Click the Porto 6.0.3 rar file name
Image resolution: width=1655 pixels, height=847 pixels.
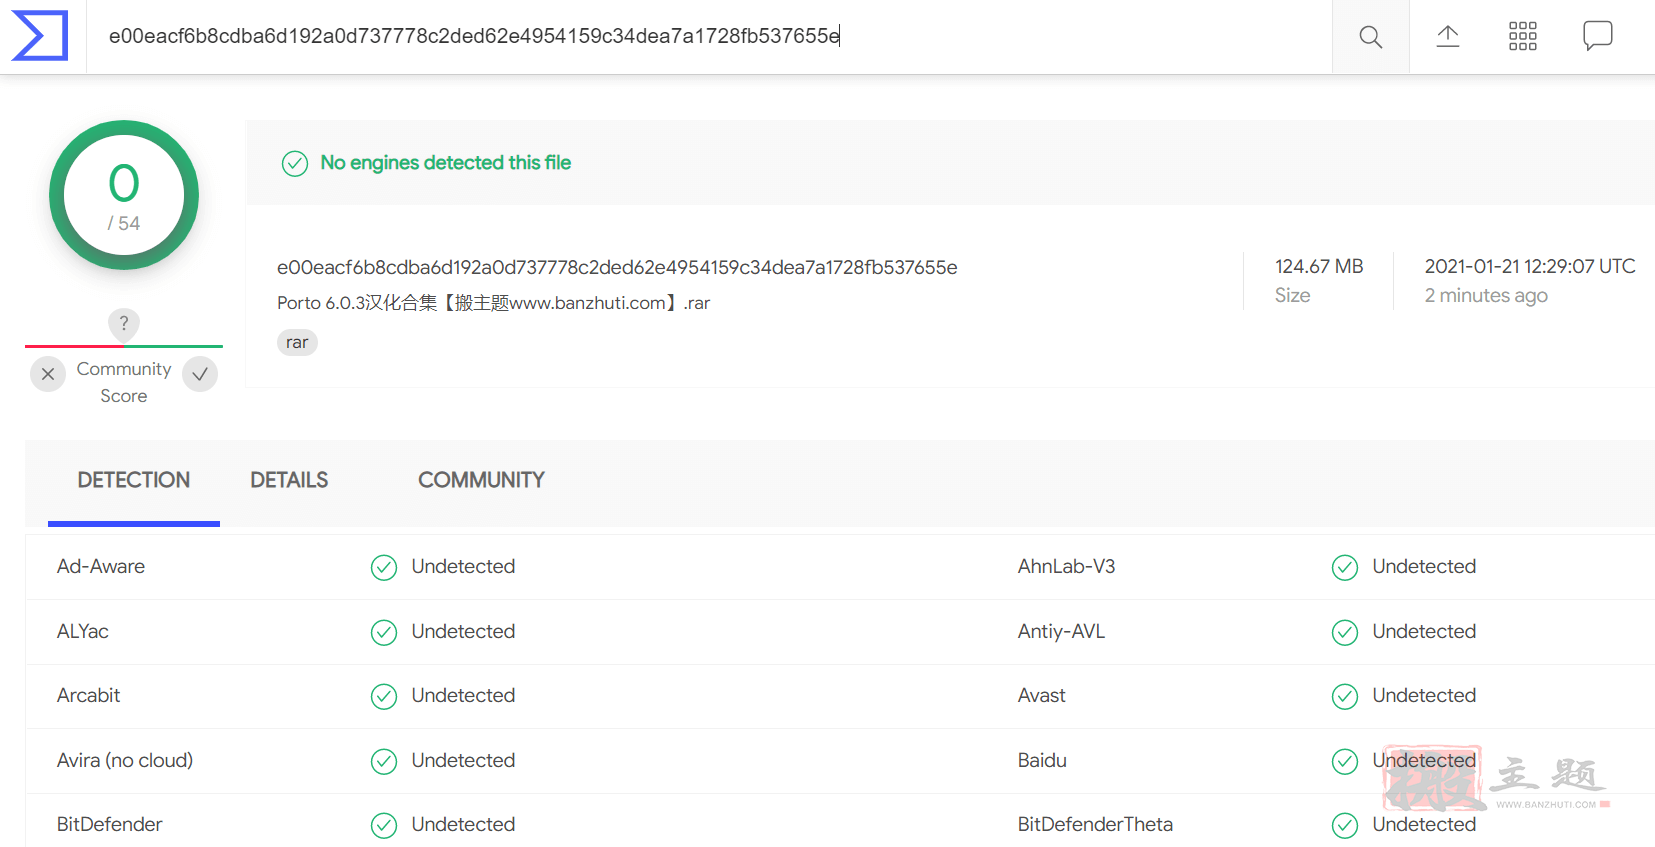(493, 303)
